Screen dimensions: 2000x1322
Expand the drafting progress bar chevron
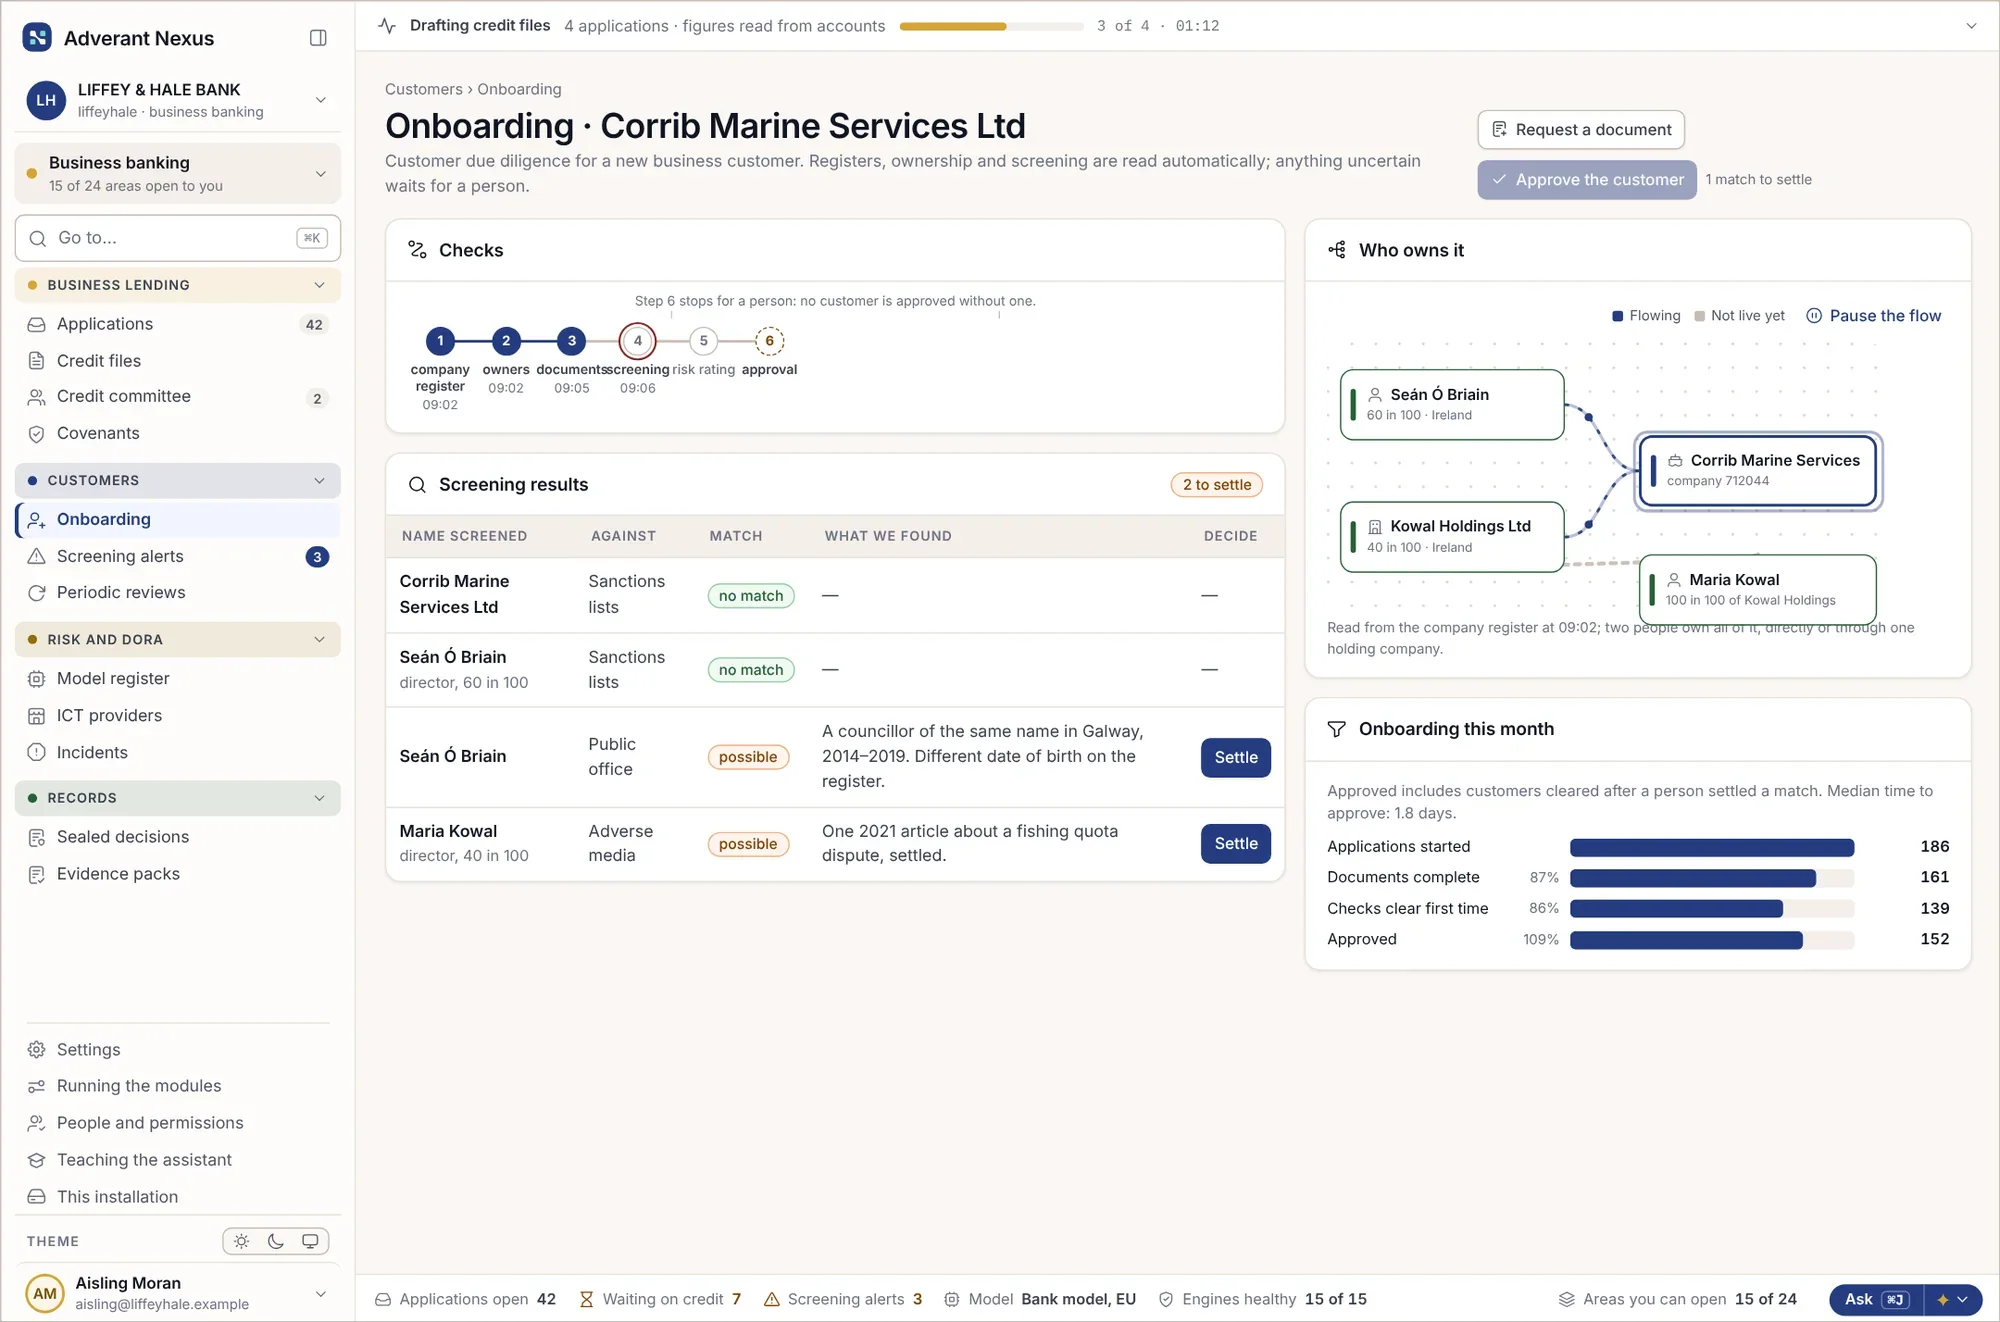(x=1971, y=26)
